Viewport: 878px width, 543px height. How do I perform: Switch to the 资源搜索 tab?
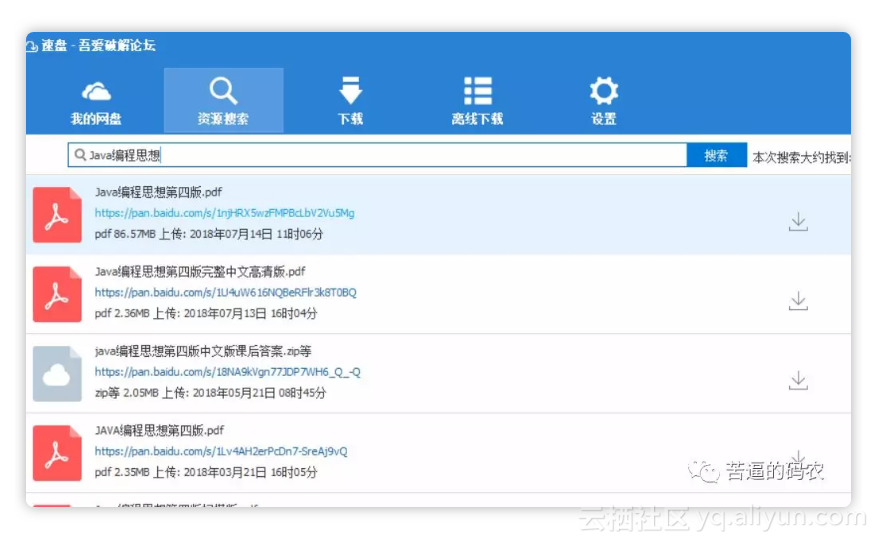[x=223, y=101]
